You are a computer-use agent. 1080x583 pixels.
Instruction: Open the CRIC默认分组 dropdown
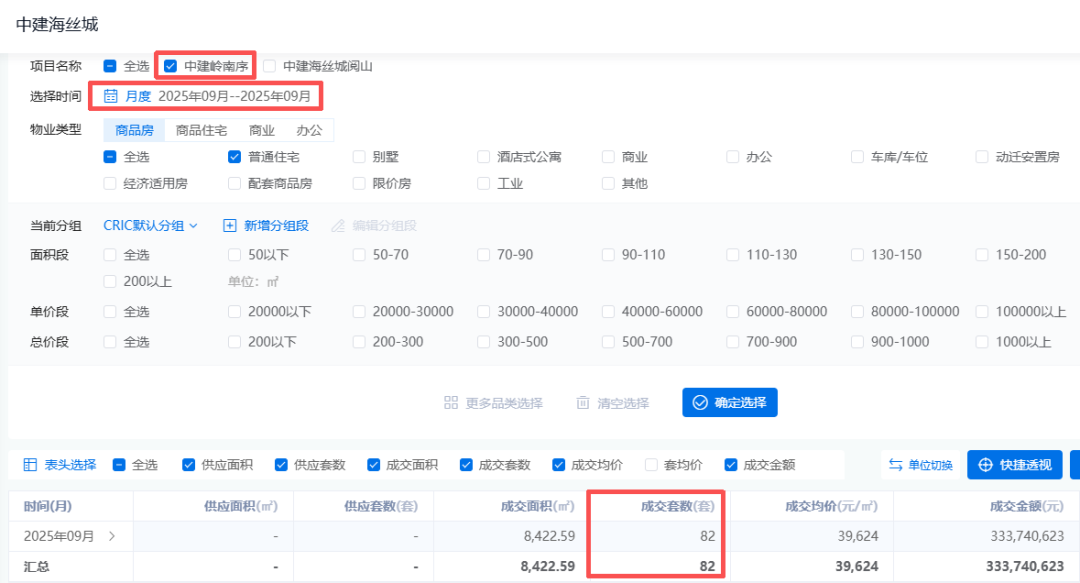pyautogui.click(x=150, y=225)
